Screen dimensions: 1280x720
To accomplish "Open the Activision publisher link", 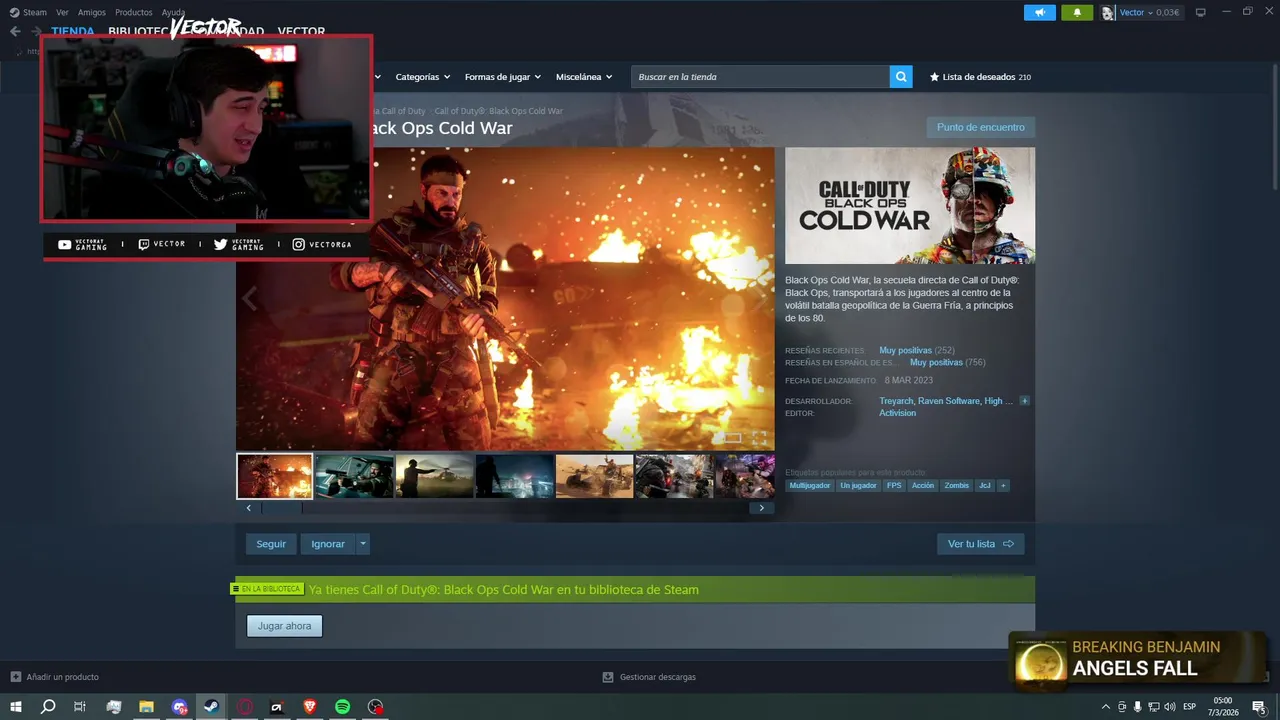I will pos(897,413).
